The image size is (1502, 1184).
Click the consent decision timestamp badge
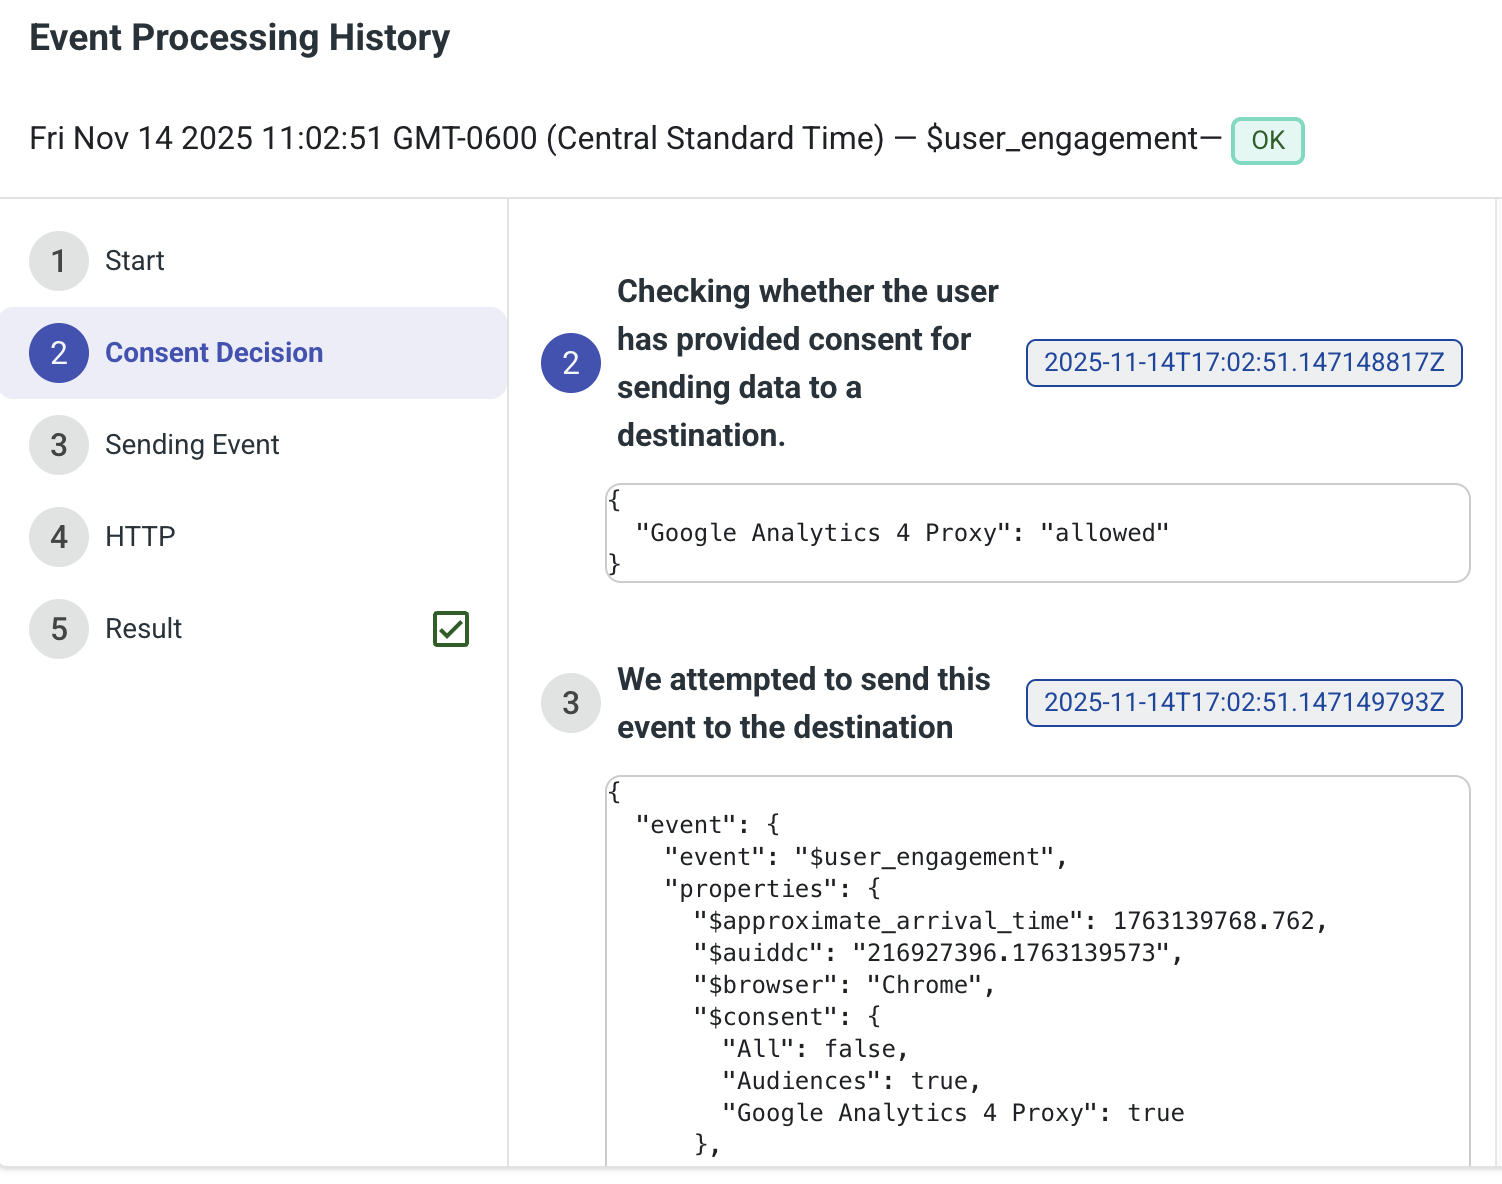pos(1243,363)
